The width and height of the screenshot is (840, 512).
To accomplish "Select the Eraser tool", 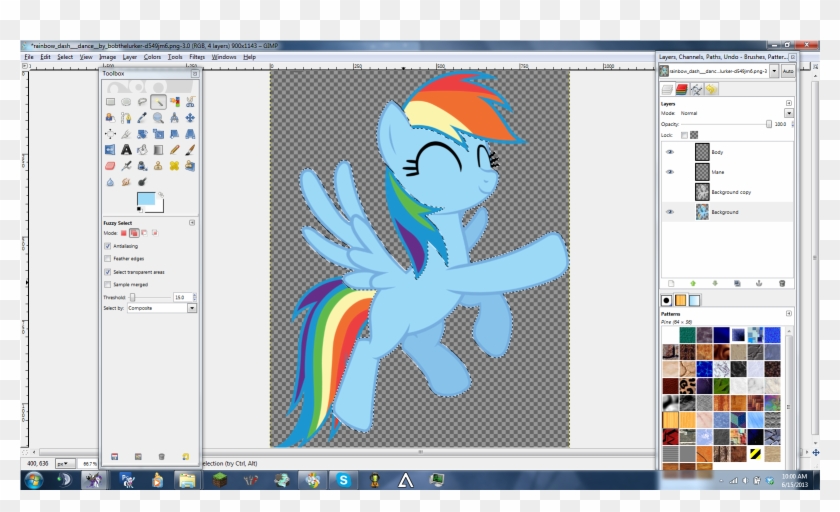I will pyautogui.click(x=110, y=166).
